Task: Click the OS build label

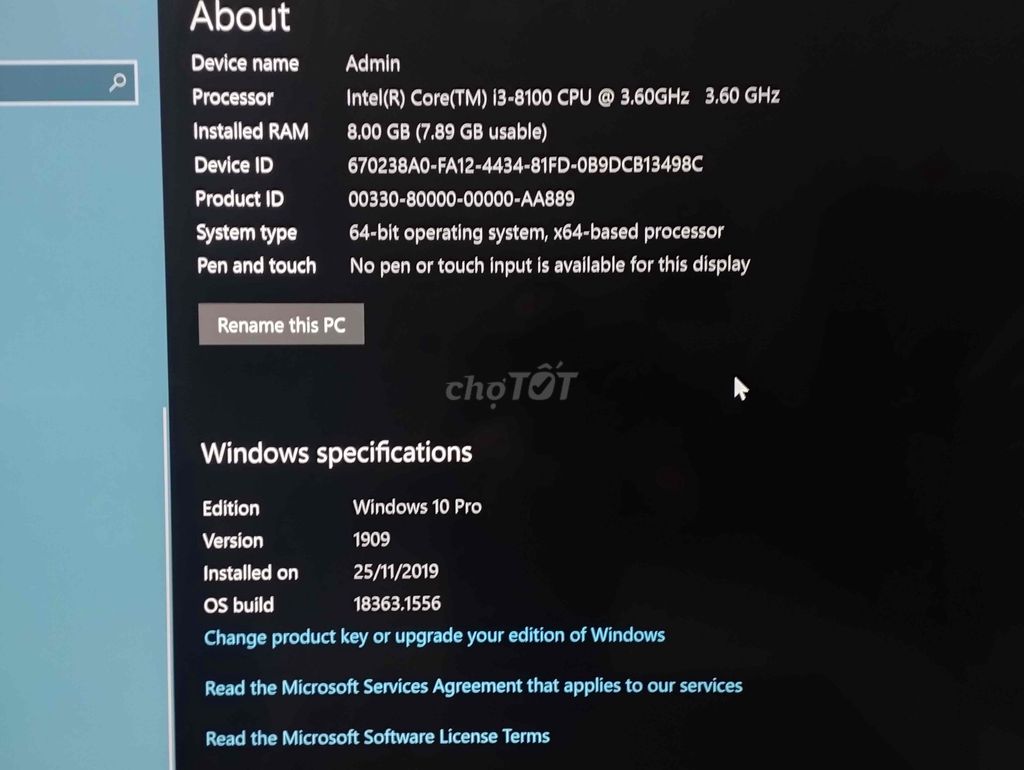Action: click(238, 605)
